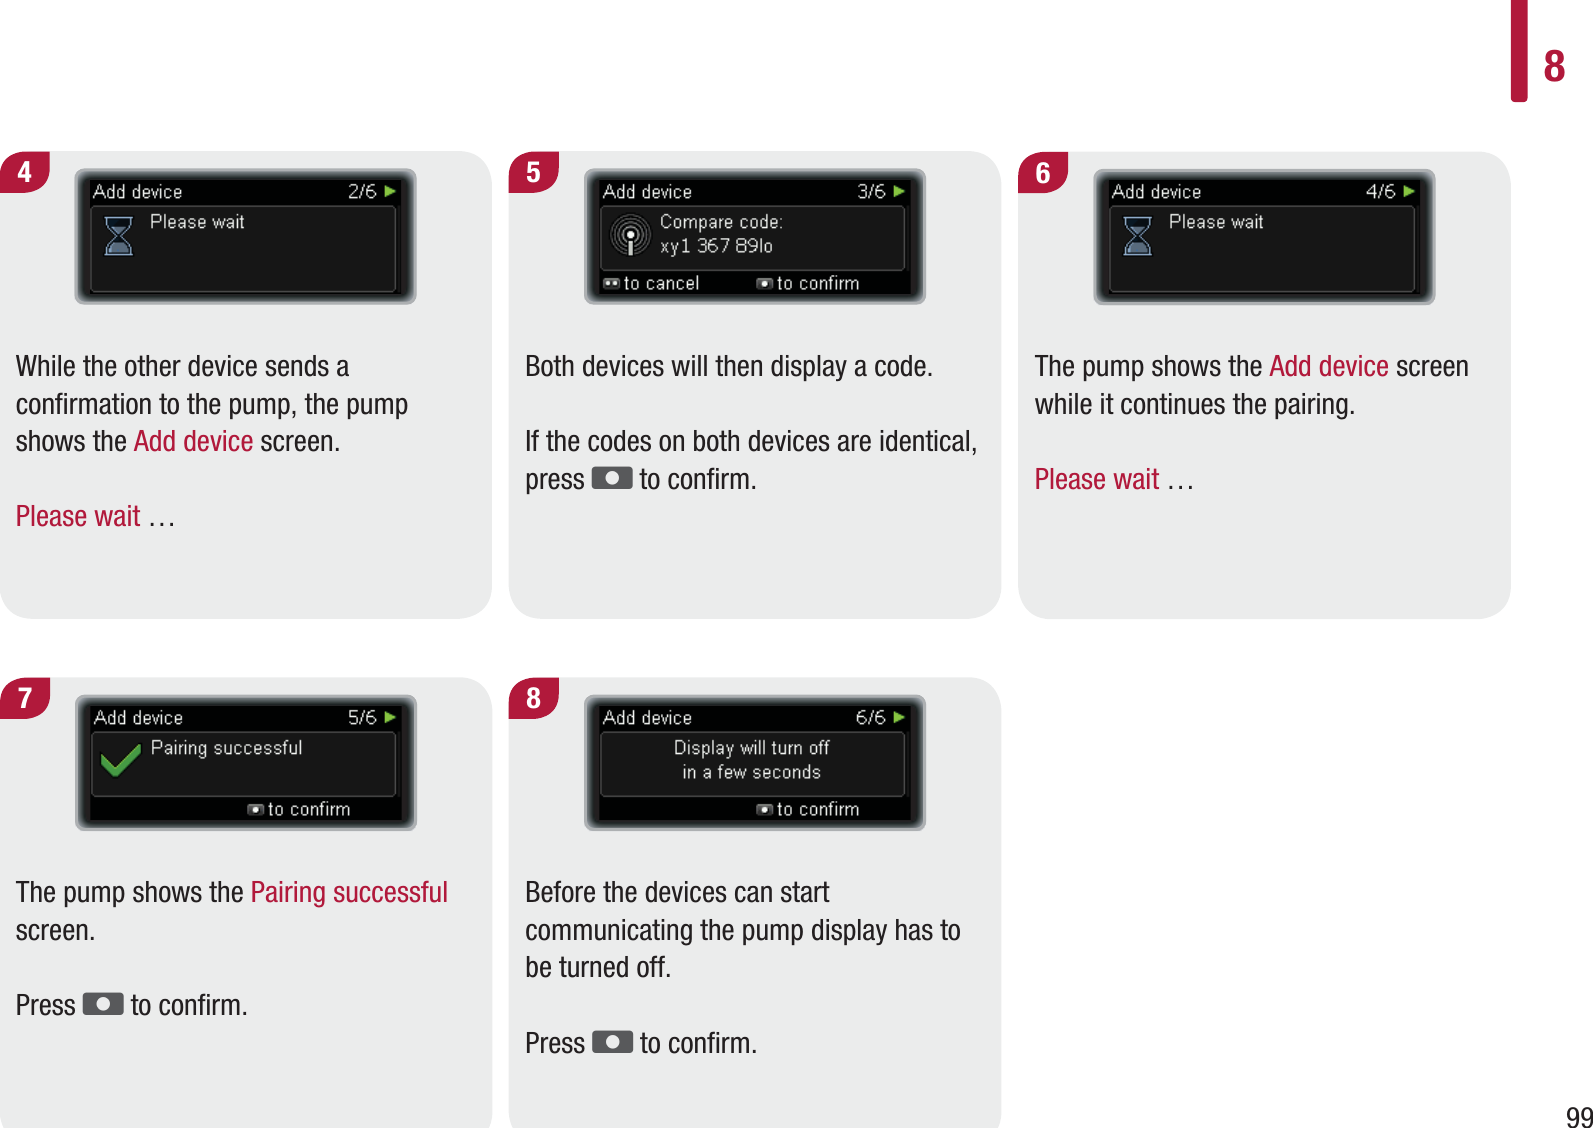Click the green arrow next to 4/6
The height and width of the screenshot is (1128, 1593).
(1409, 191)
